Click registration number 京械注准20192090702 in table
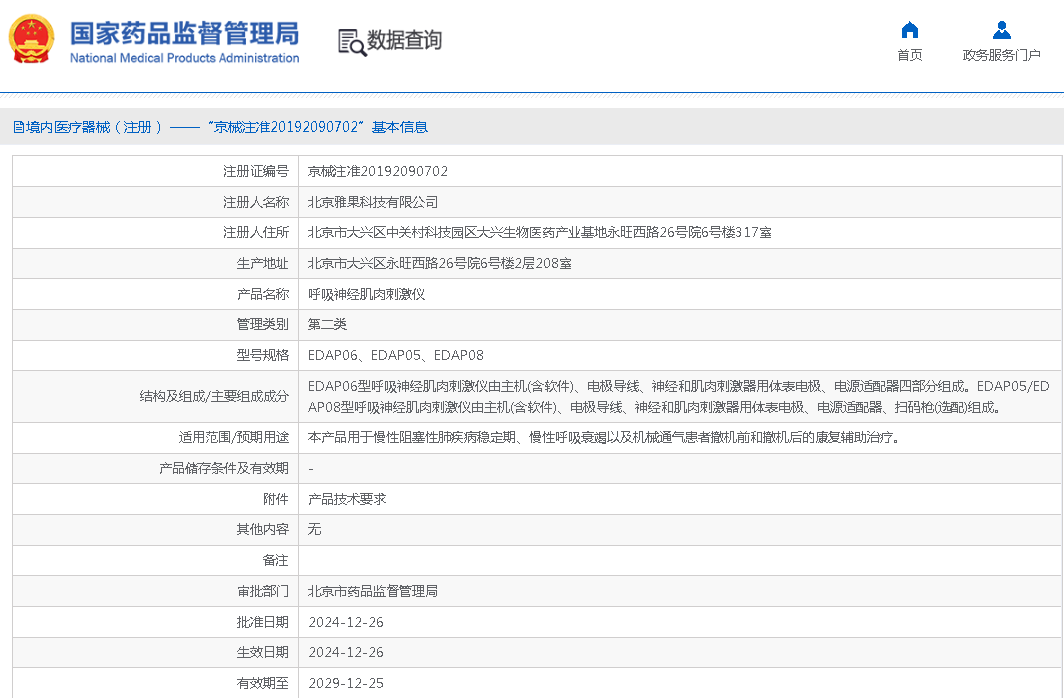The image size is (1064, 698). (378, 172)
